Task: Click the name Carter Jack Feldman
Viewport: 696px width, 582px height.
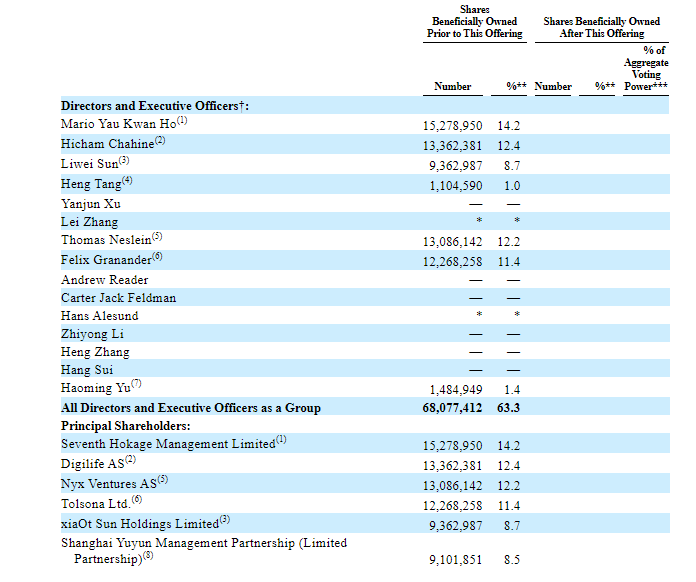Action: click(118, 298)
